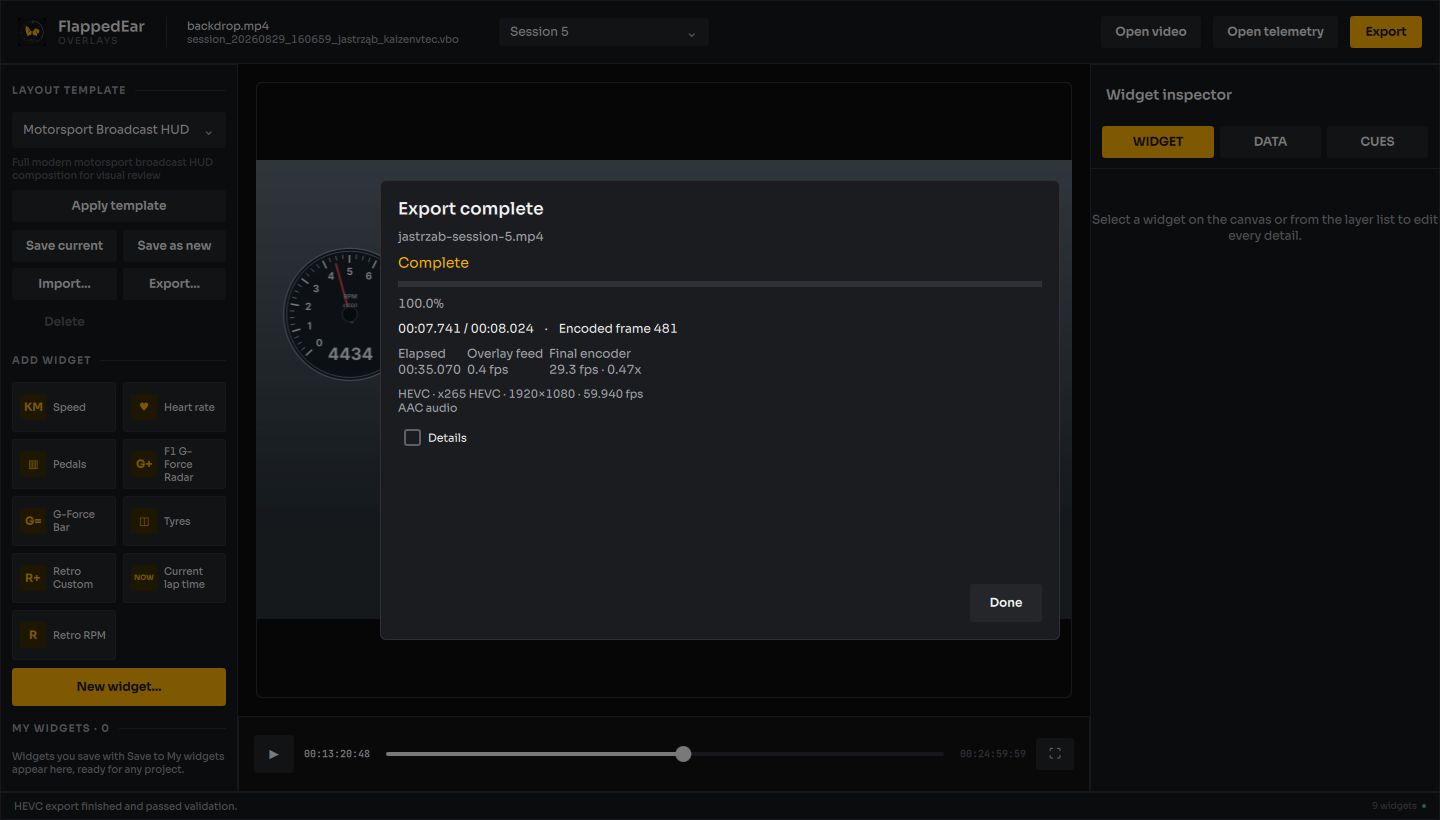Click the backdrop.mp4 file name
The height and width of the screenshot is (820, 1440).
pos(228,26)
